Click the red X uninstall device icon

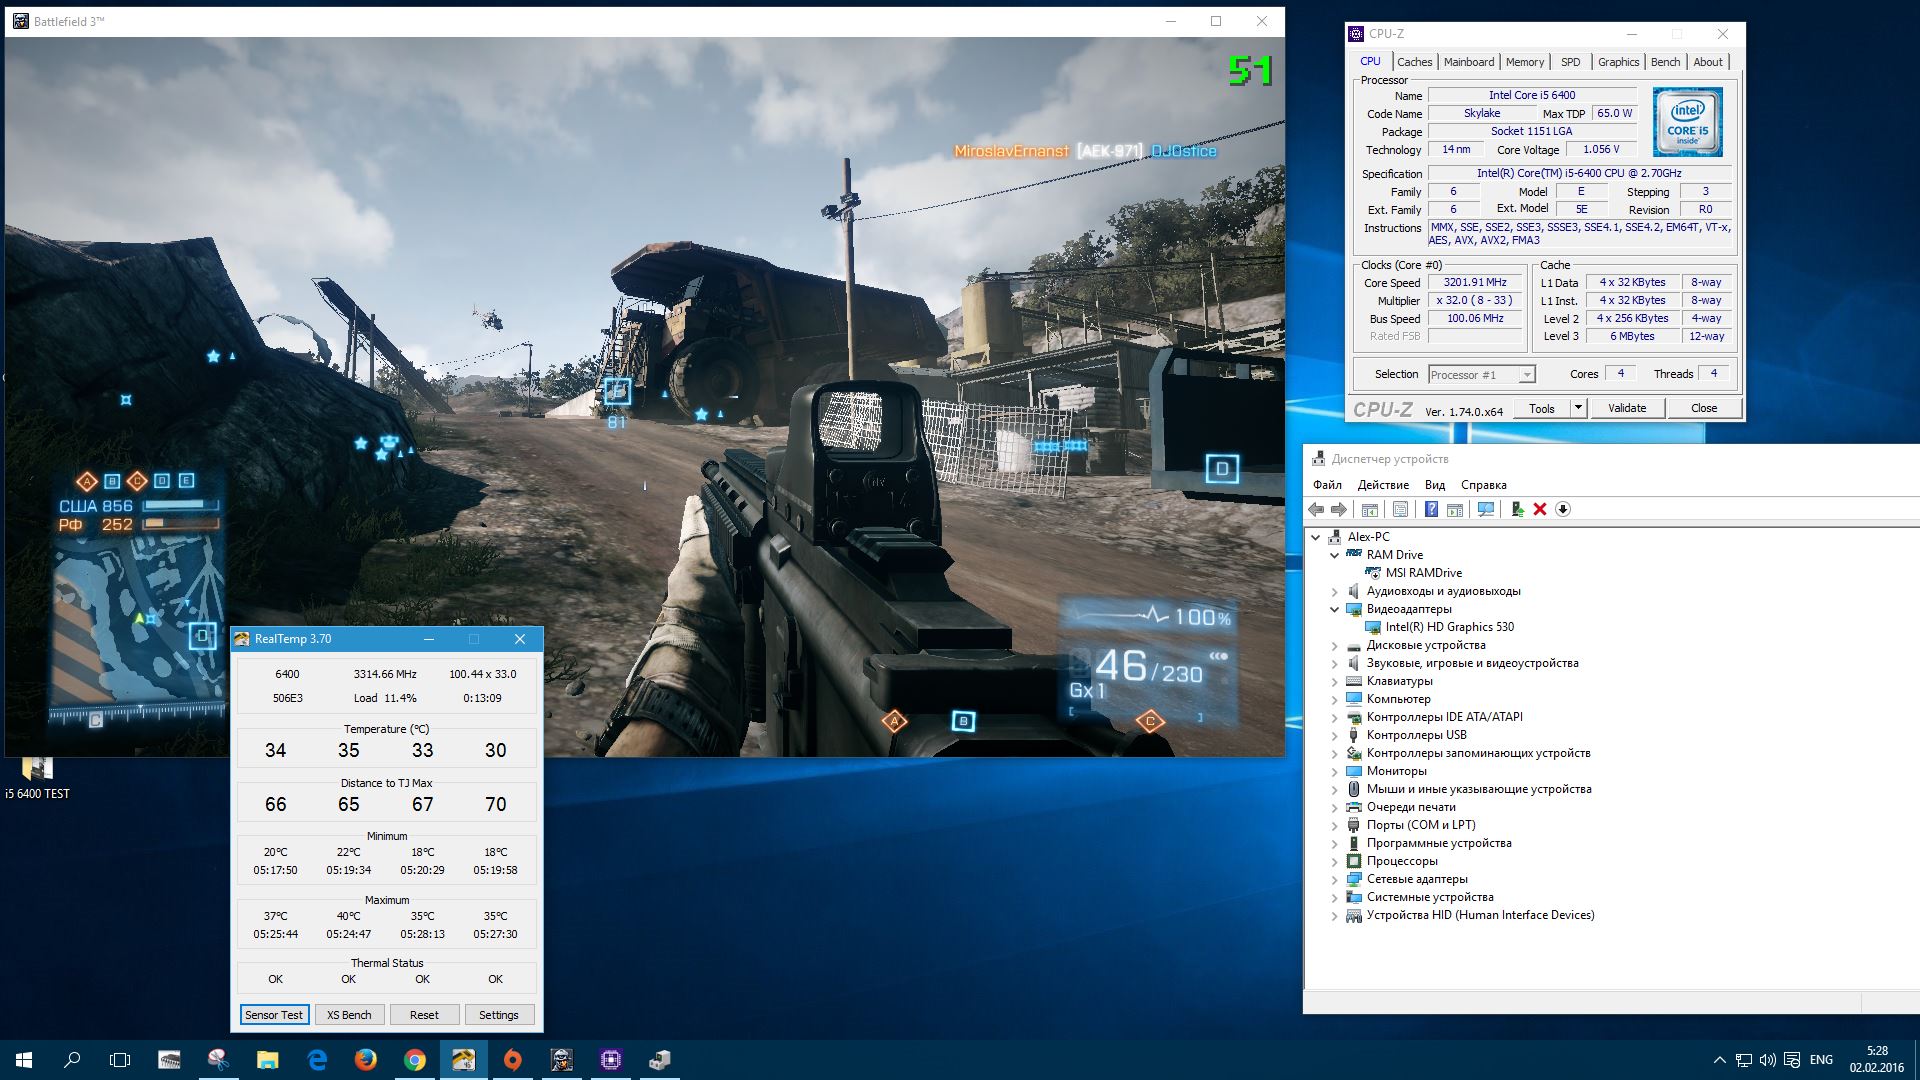1540,510
